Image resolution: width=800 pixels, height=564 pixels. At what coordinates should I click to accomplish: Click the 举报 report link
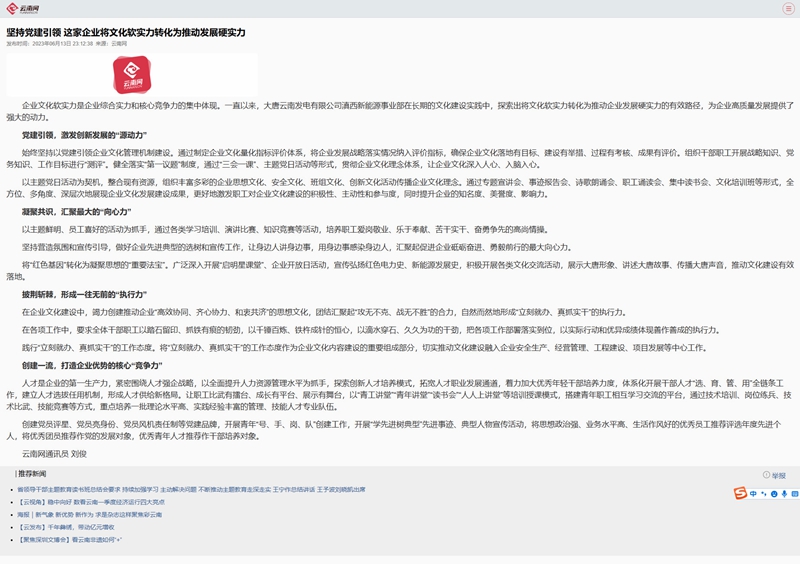(778, 475)
